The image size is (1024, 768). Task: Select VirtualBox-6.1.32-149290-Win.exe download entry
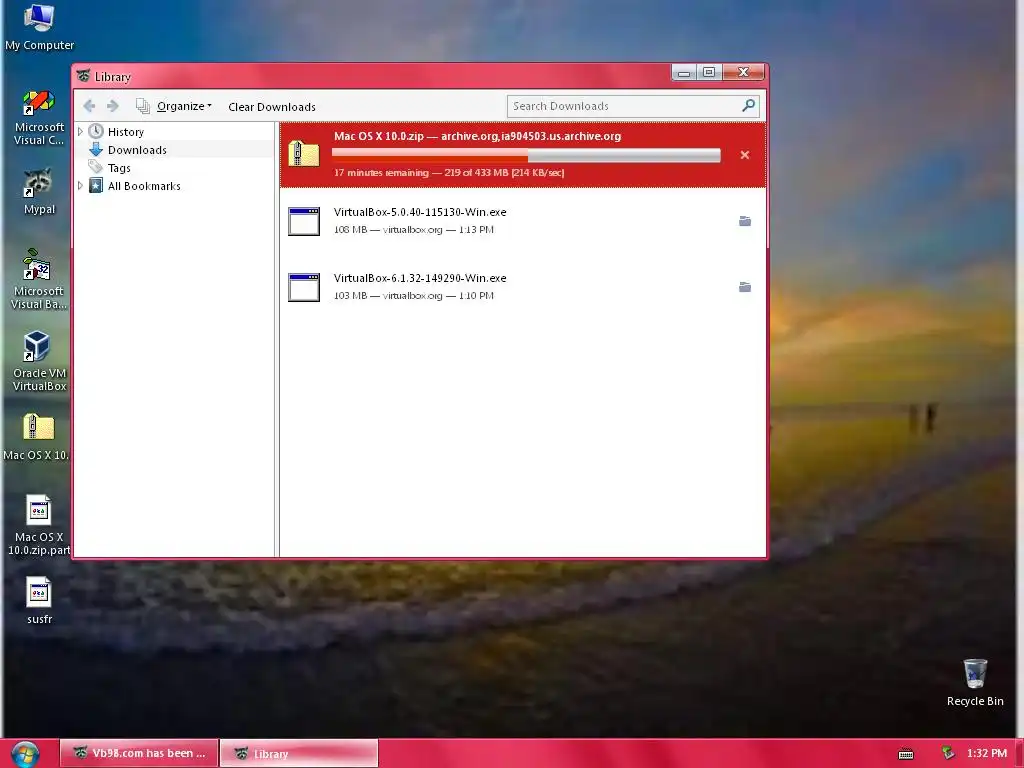522,287
